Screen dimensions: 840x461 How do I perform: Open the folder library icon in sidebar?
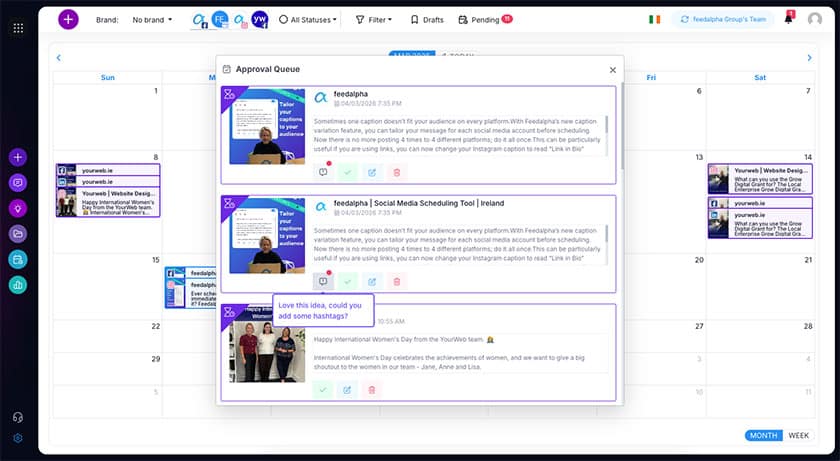pyautogui.click(x=18, y=234)
